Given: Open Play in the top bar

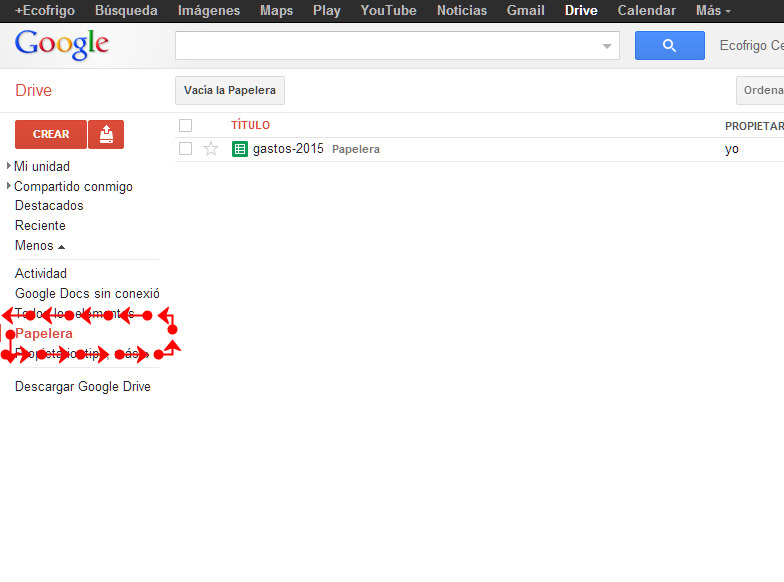Looking at the screenshot, I should [x=326, y=10].
